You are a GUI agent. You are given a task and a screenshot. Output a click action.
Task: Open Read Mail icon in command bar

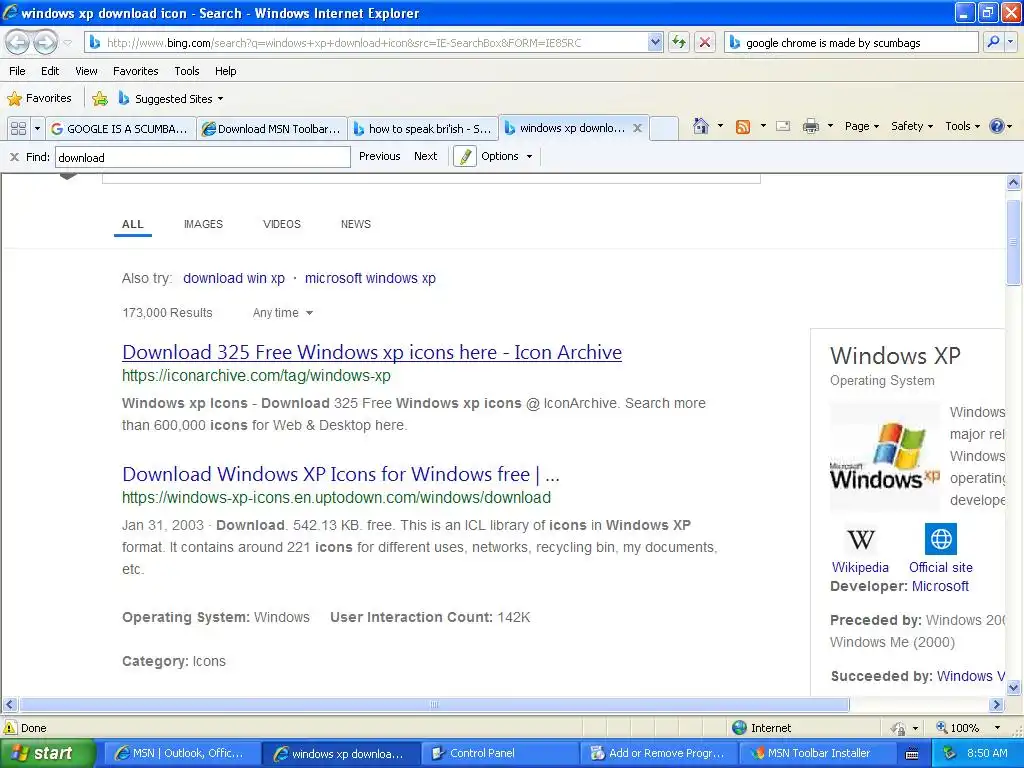point(783,126)
